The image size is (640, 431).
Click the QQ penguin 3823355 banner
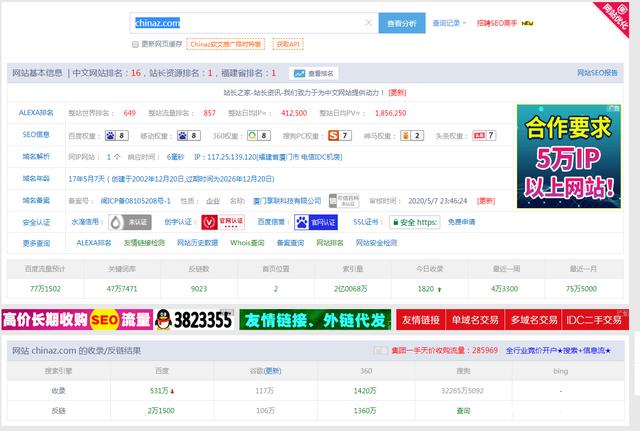pyautogui.click(x=194, y=320)
